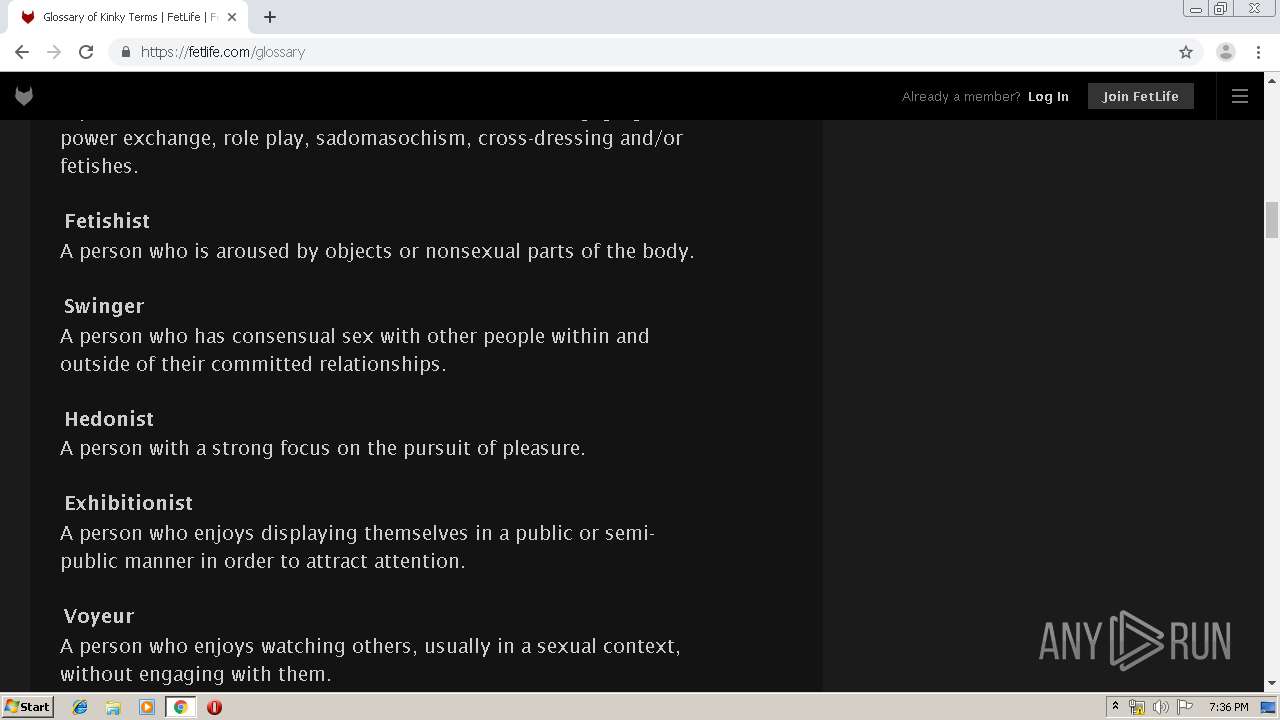
Task: Click the clock showing 7:36 PM
Action: tap(1228, 707)
